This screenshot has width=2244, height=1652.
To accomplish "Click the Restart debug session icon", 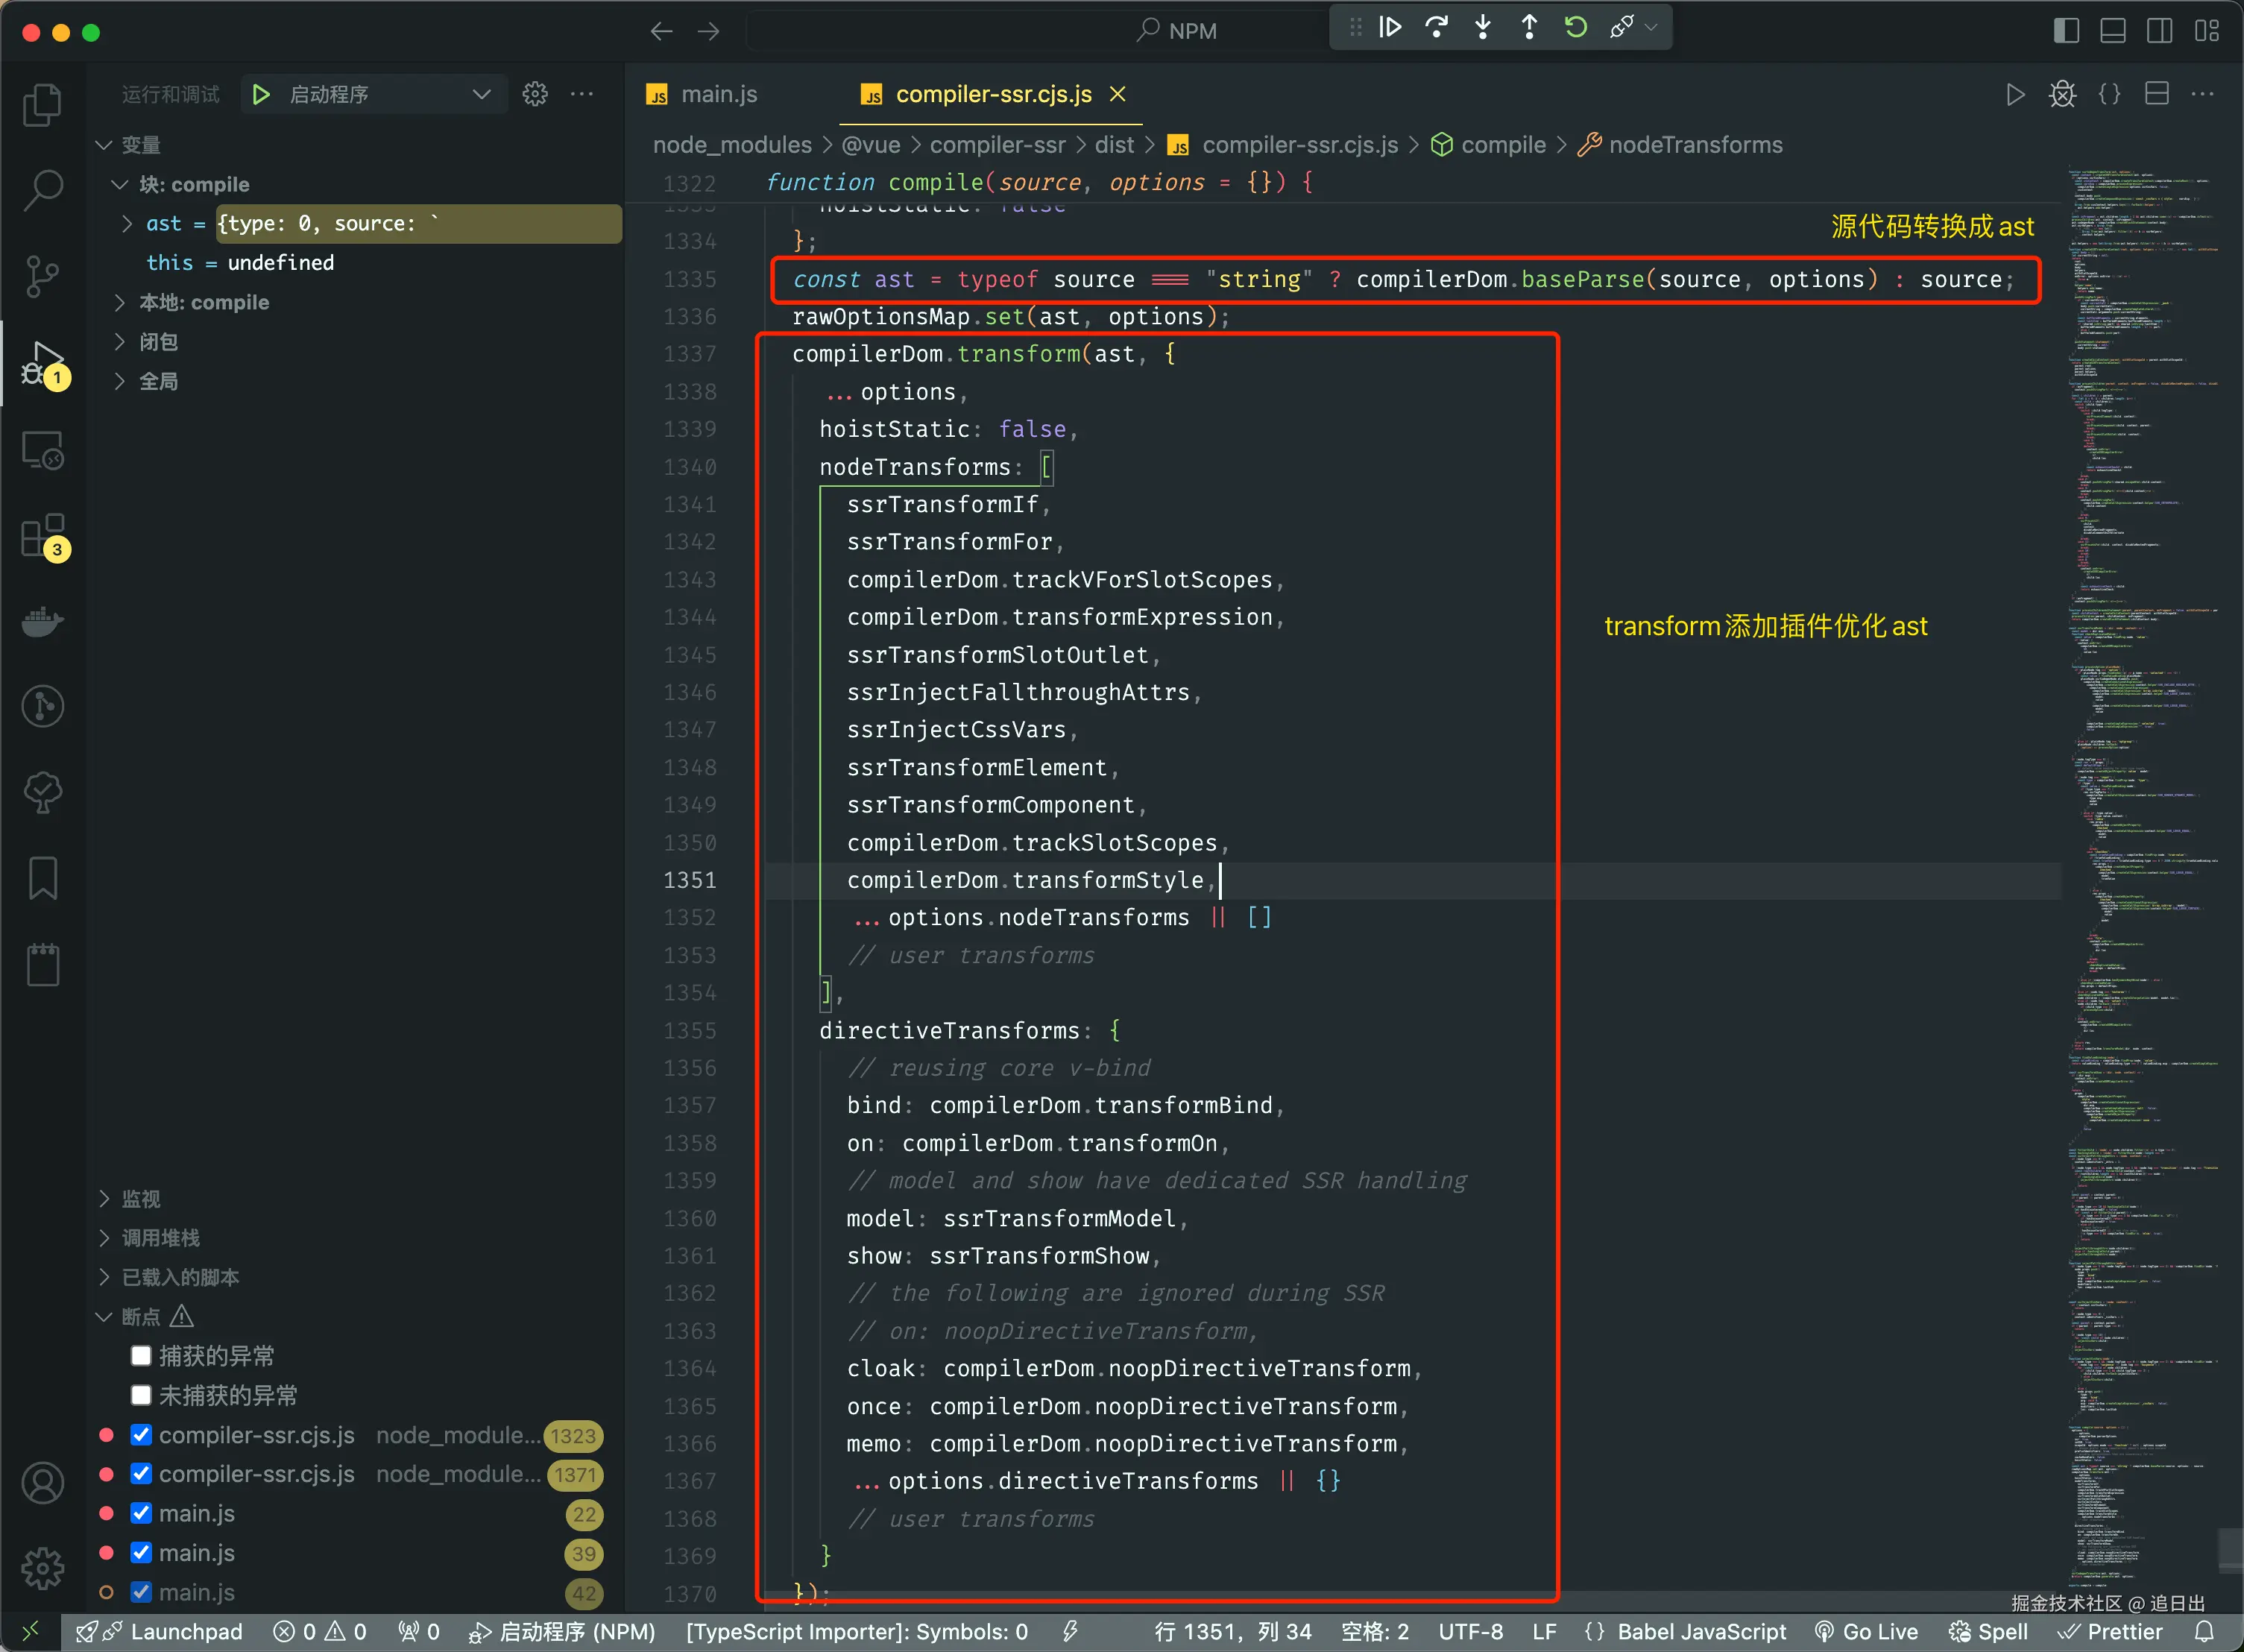I will [x=1576, y=28].
